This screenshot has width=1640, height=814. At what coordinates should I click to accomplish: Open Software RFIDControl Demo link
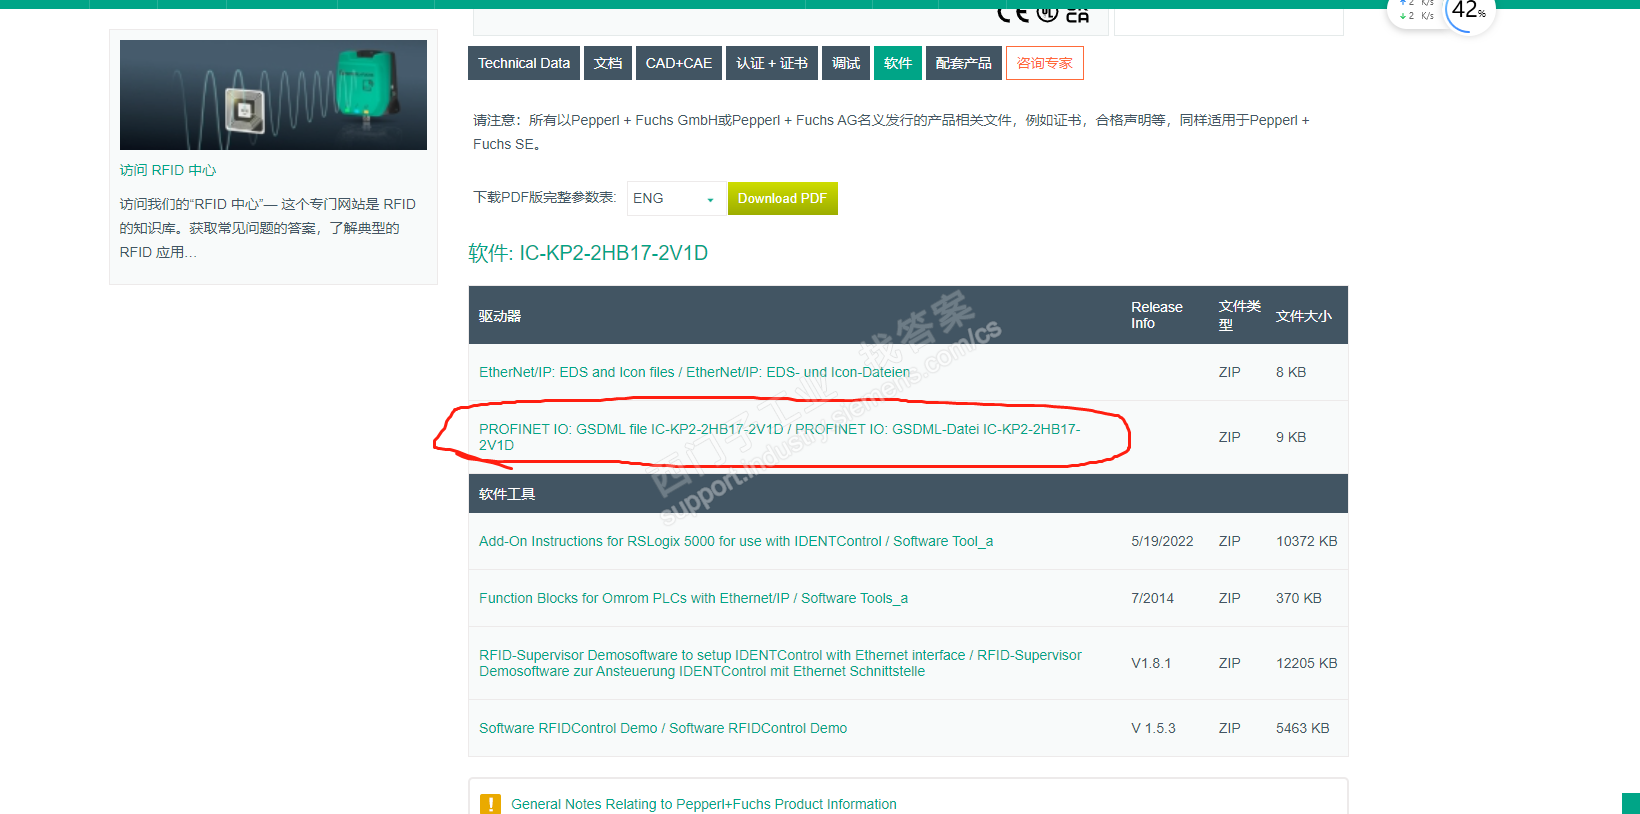(663, 728)
